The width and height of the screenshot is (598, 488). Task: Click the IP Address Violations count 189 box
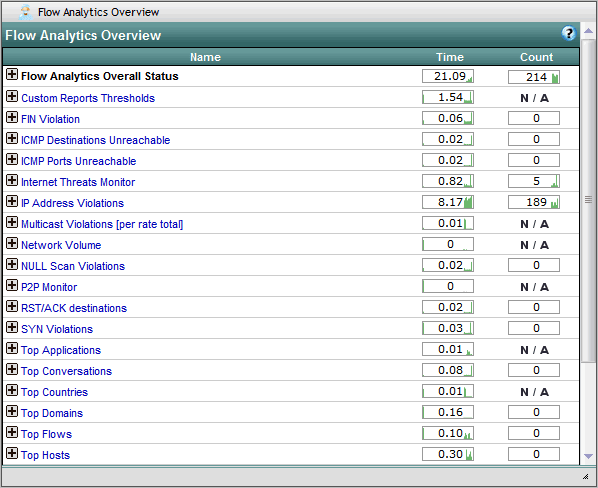click(534, 202)
